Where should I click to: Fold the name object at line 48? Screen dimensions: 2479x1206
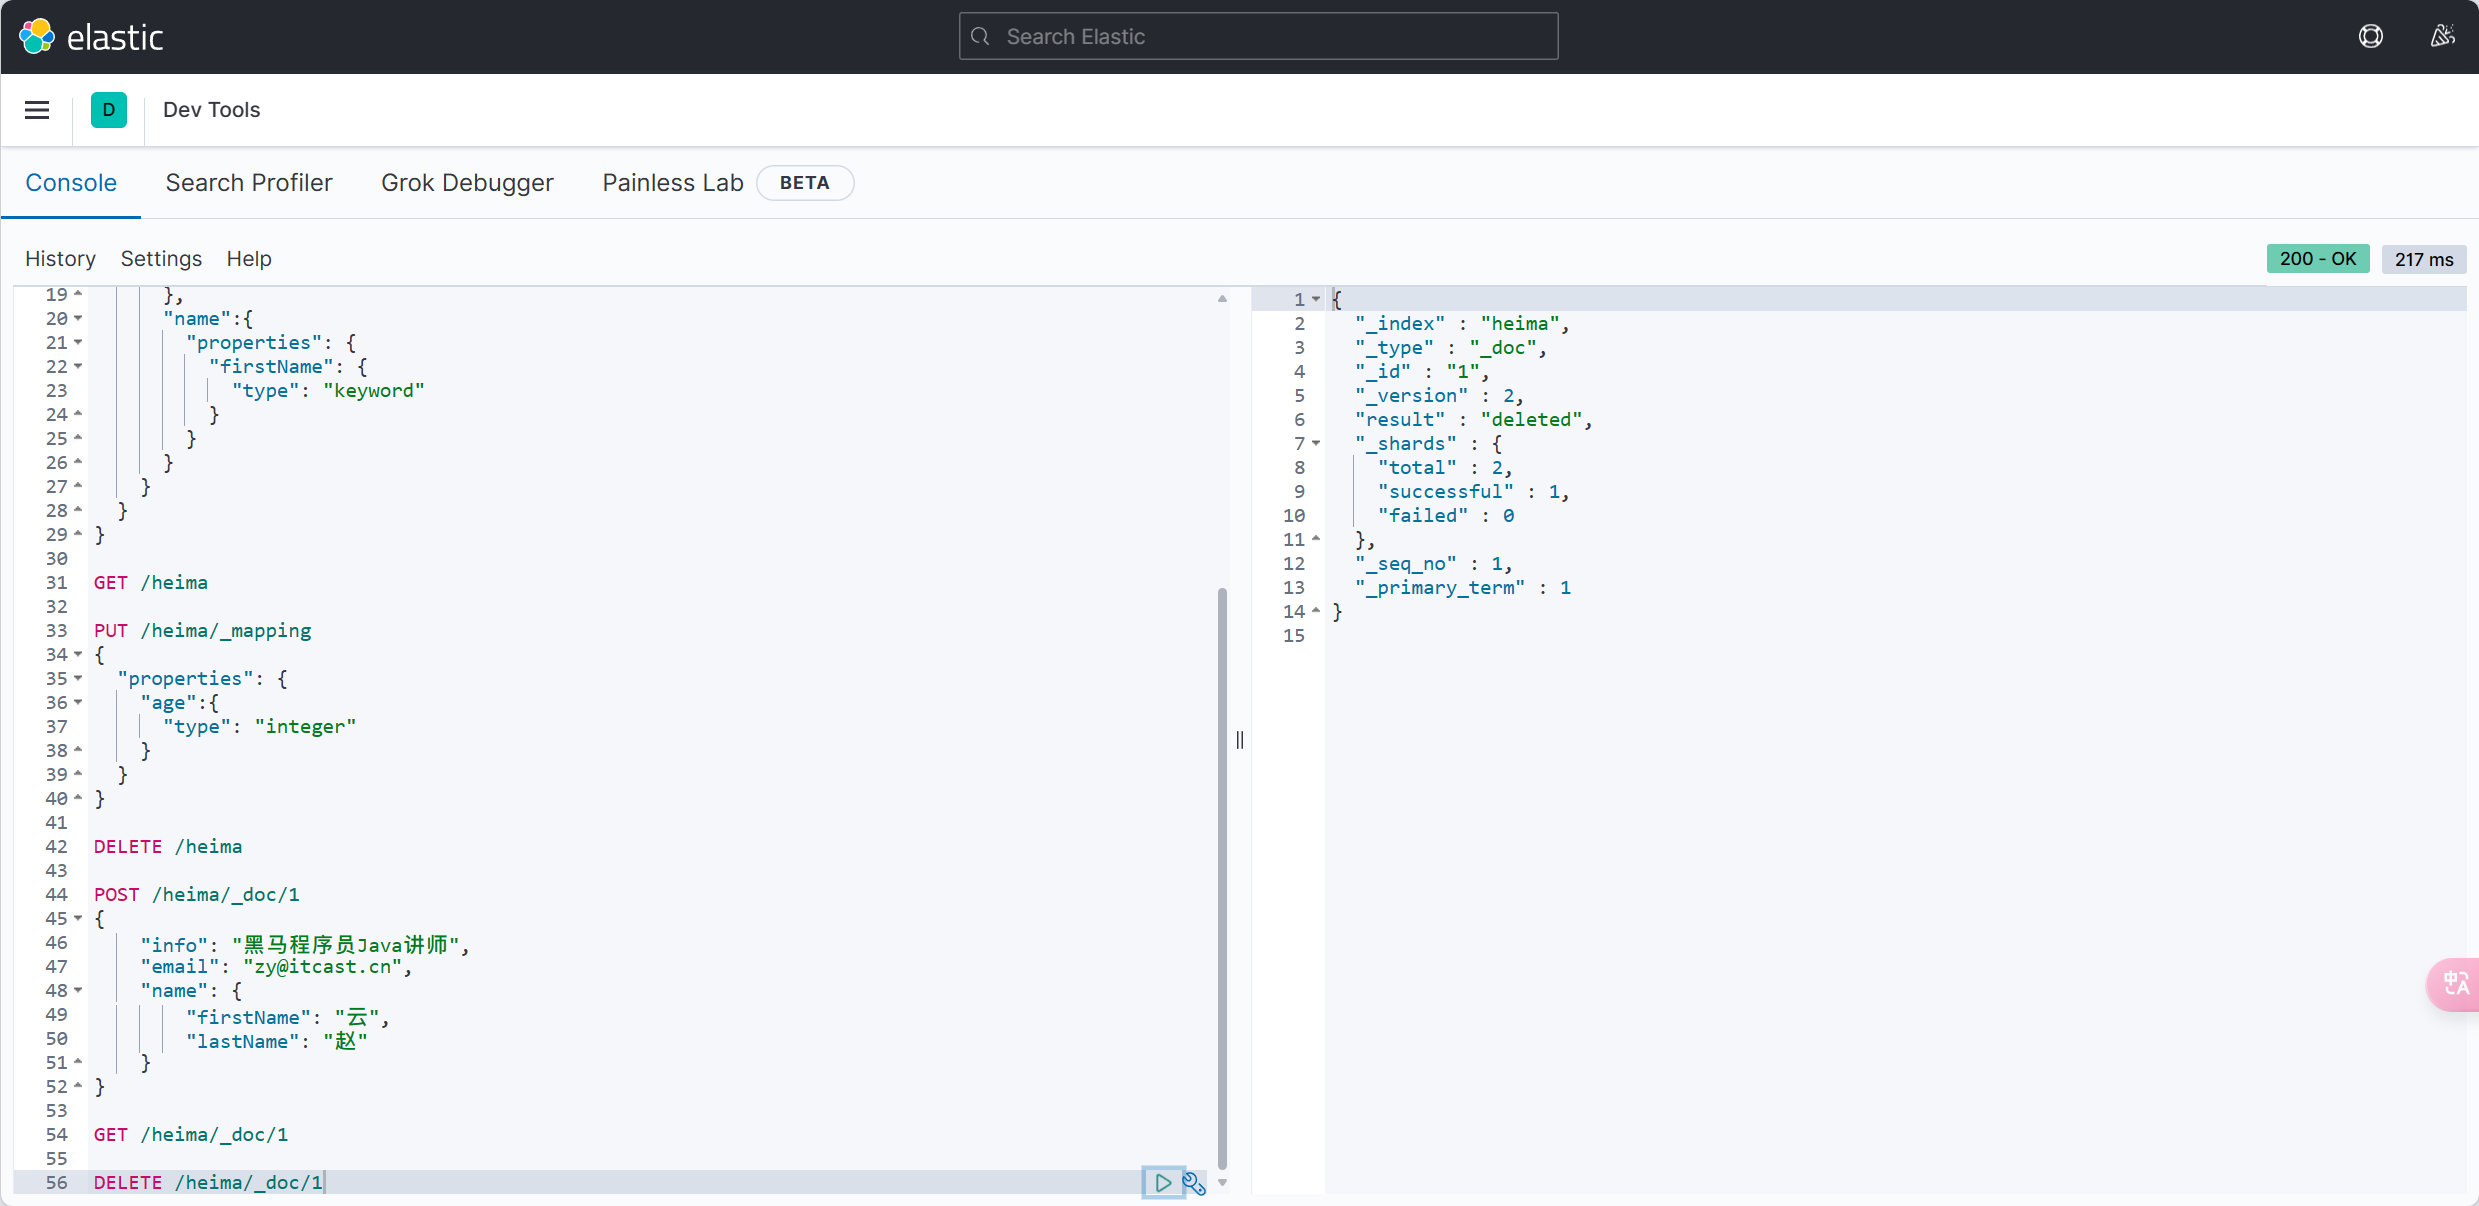(78, 990)
